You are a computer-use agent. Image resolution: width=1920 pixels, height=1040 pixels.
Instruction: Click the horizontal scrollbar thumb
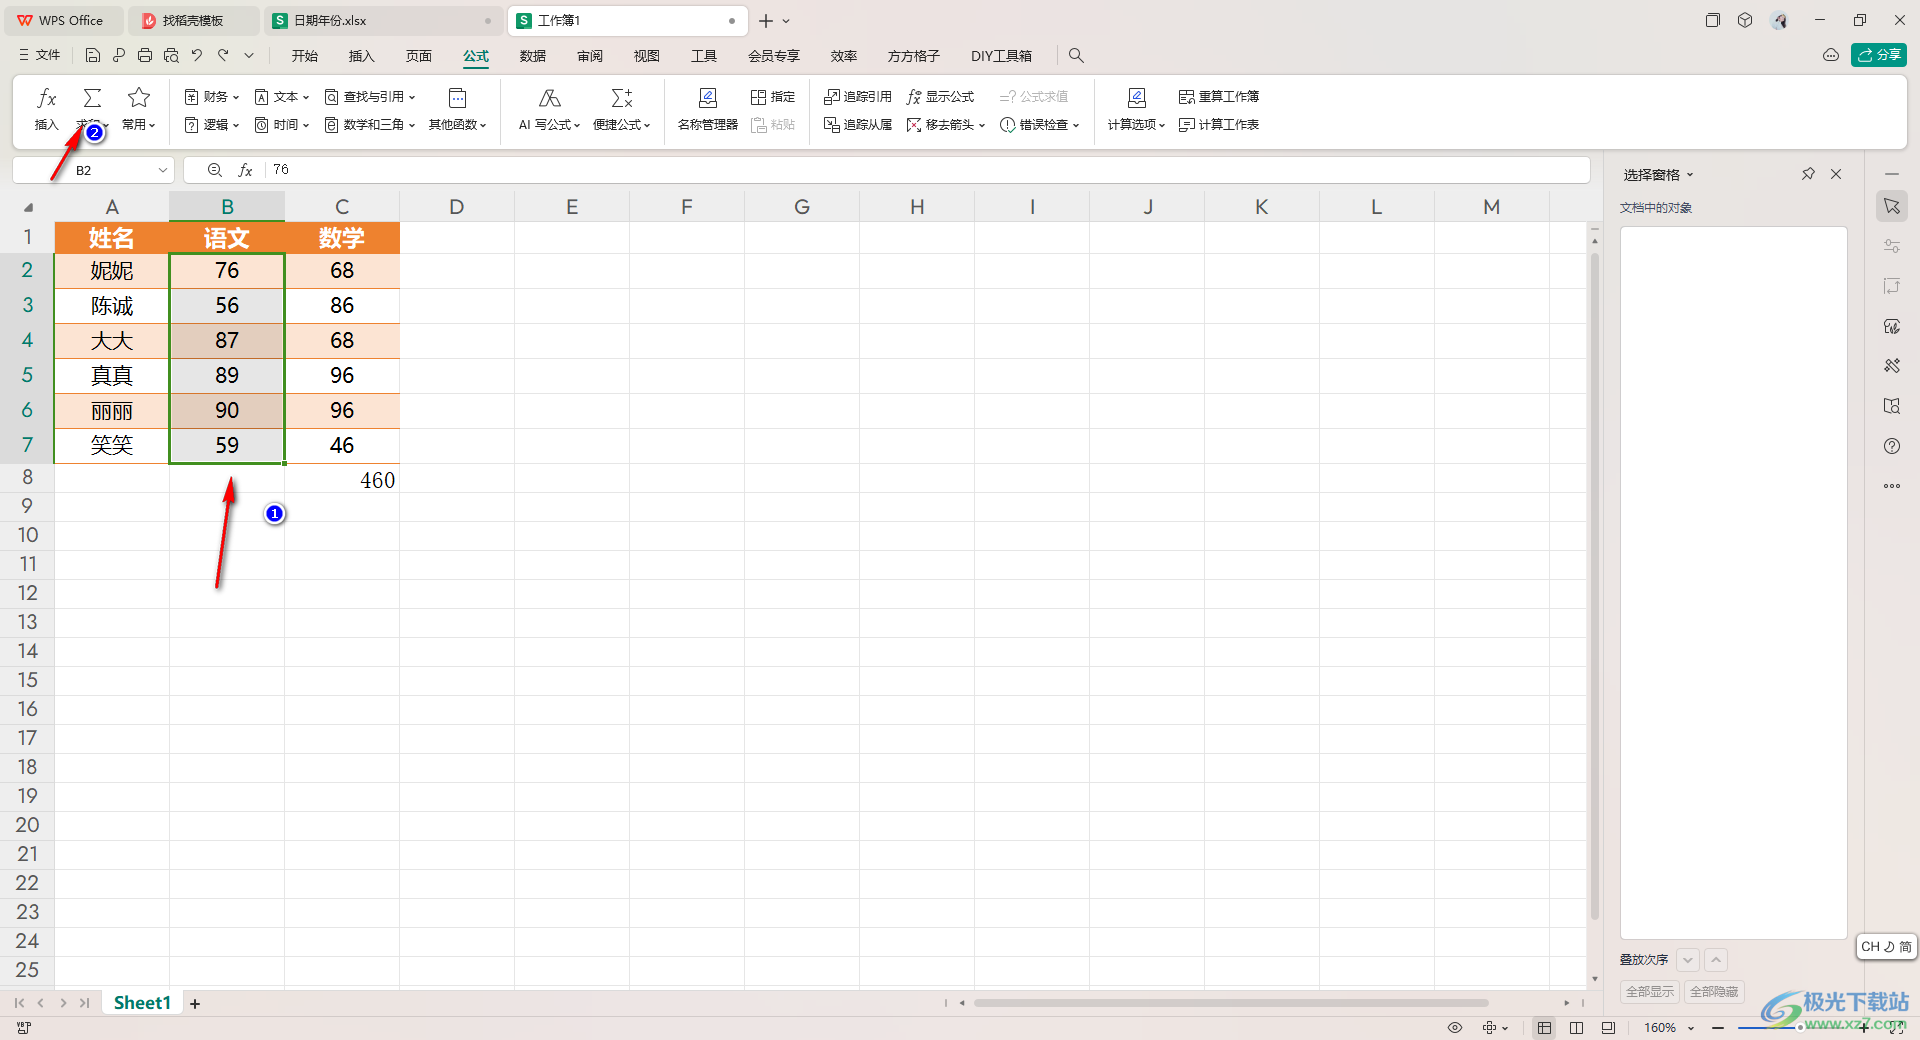point(1231,1002)
